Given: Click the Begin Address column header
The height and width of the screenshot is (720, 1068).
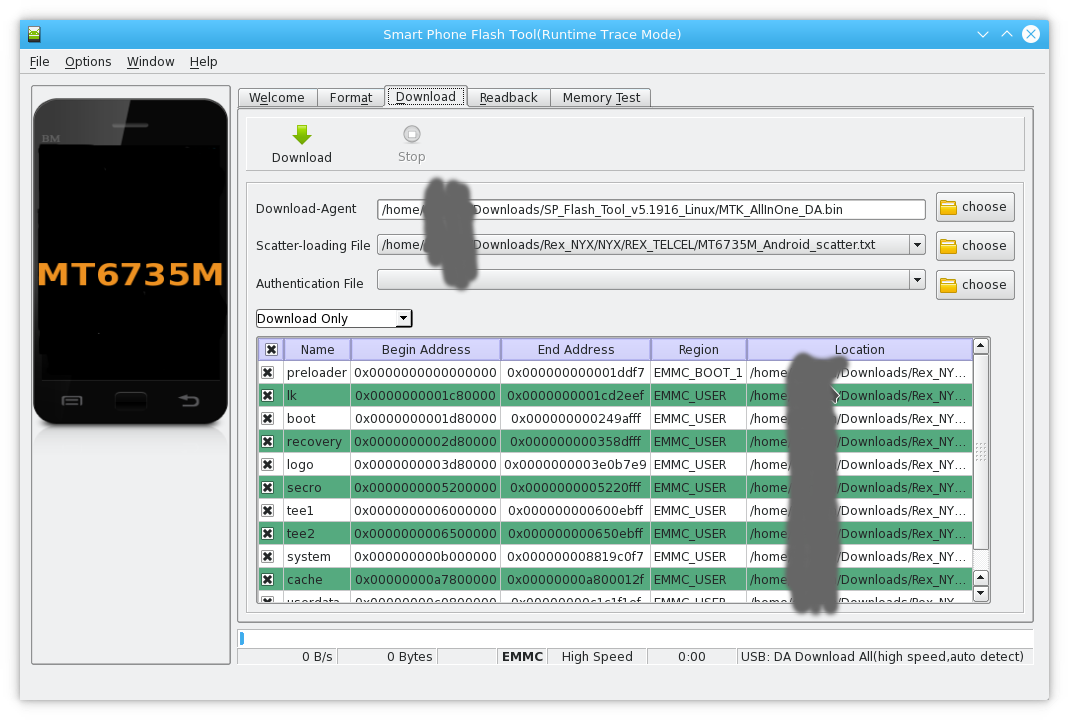Looking at the screenshot, I should tap(426, 349).
